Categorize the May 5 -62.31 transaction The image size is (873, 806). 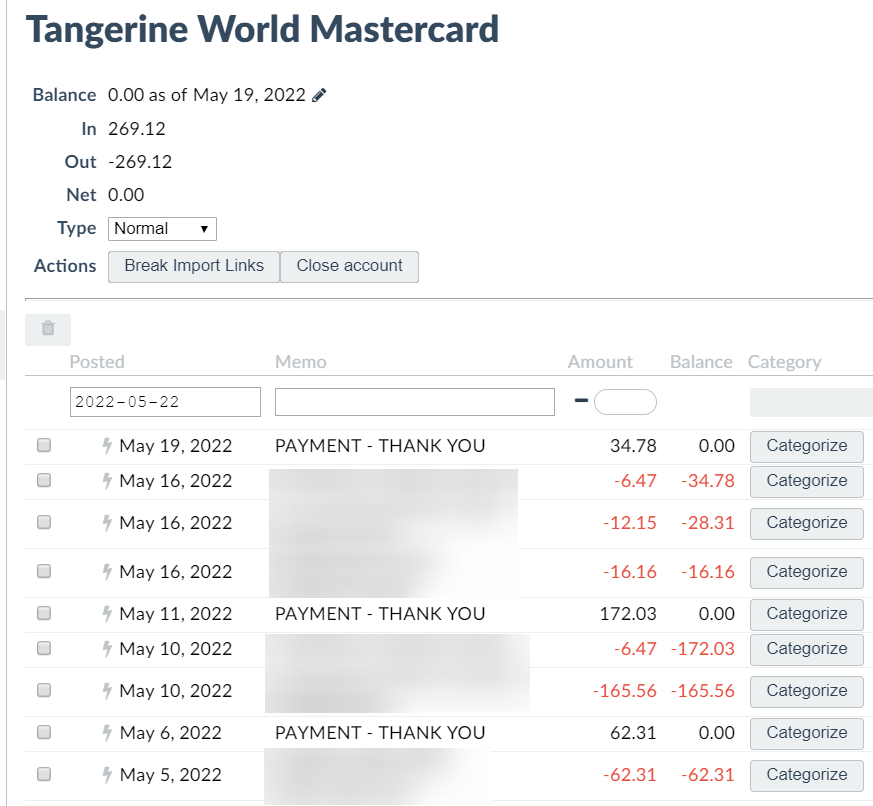point(806,775)
